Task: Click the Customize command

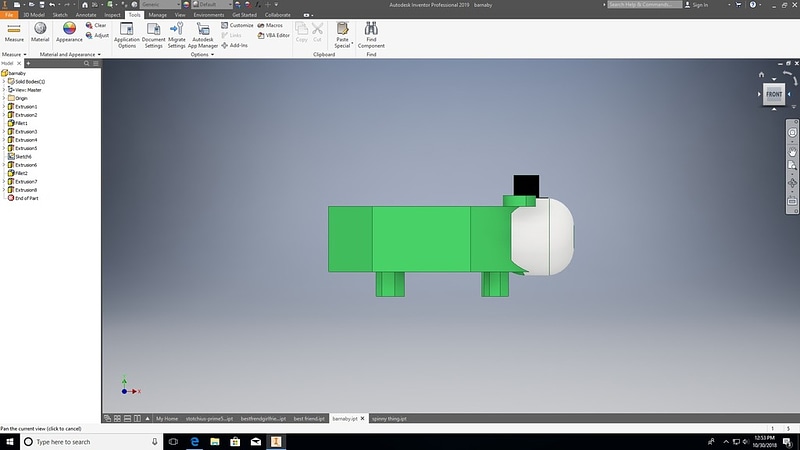Action: pos(237,25)
